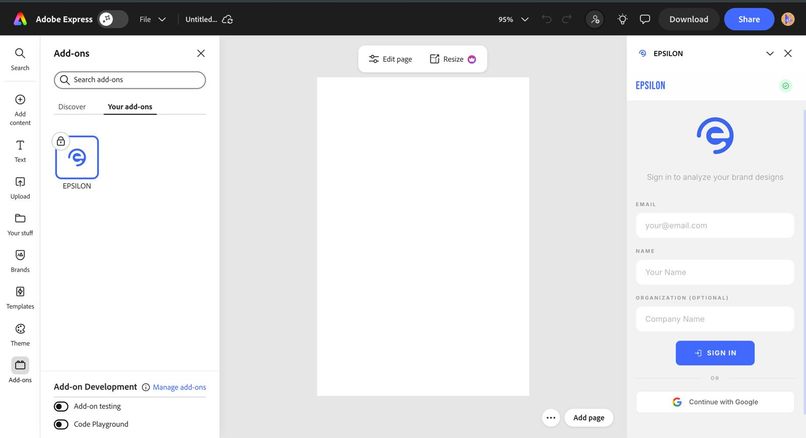
Task: Open Add content in sidebar
Action: coord(20,110)
